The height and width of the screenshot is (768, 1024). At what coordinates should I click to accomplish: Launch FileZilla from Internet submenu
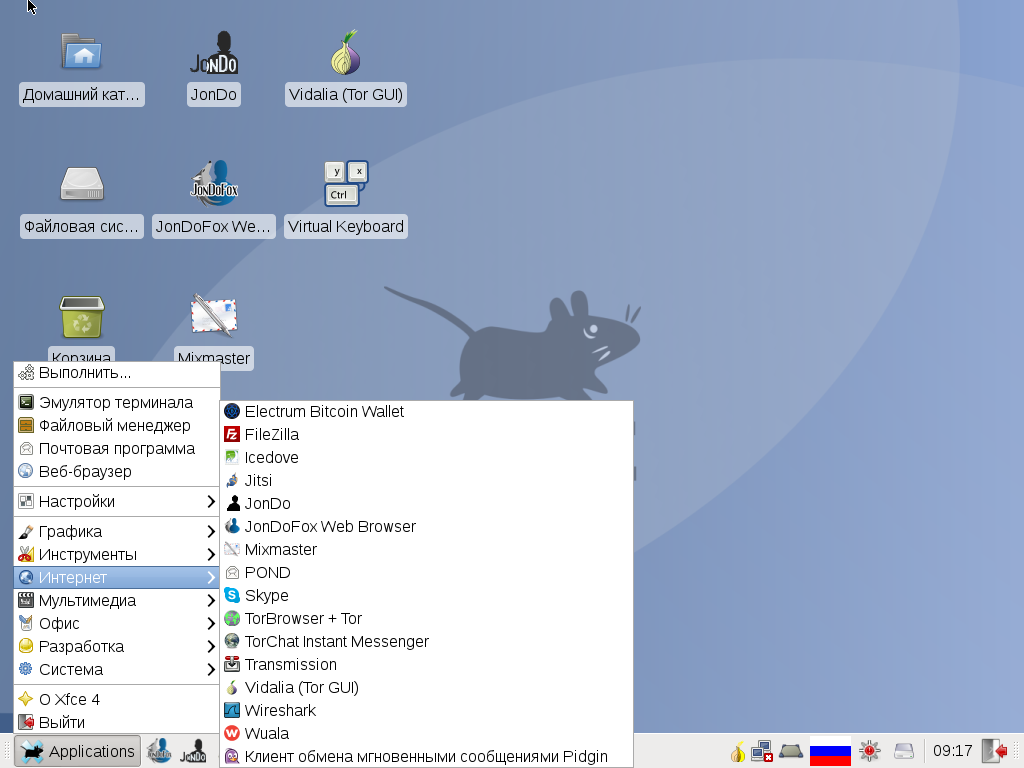(x=426, y=434)
